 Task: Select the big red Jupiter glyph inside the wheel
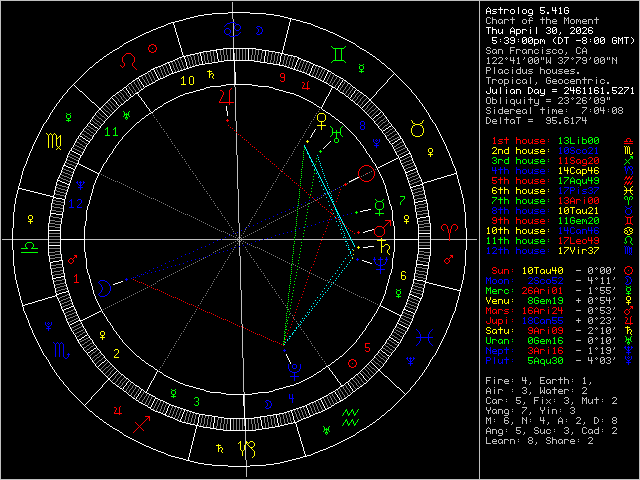226,97
